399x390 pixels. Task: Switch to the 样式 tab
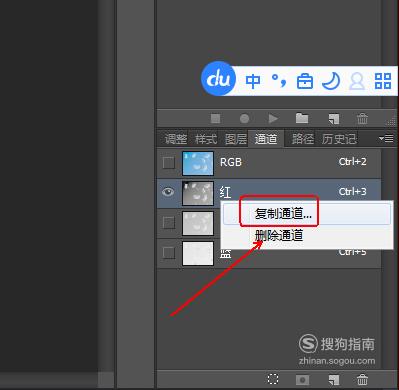(x=206, y=139)
